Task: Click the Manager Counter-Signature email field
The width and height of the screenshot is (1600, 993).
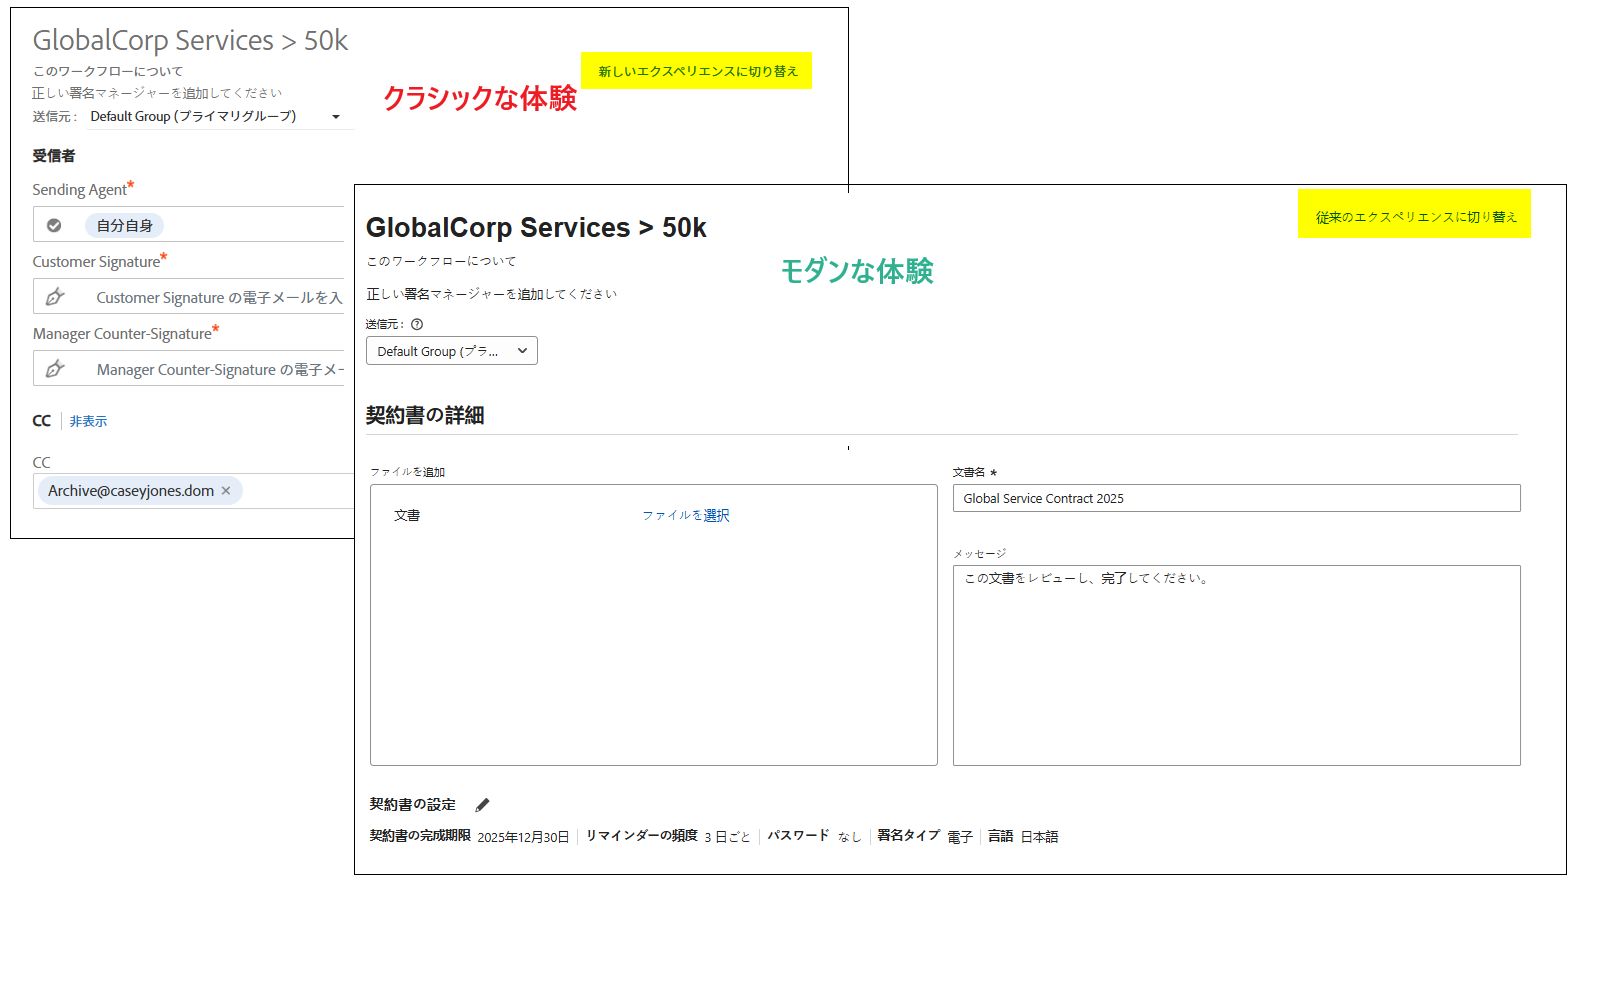Action: click(x=190, y=369)
